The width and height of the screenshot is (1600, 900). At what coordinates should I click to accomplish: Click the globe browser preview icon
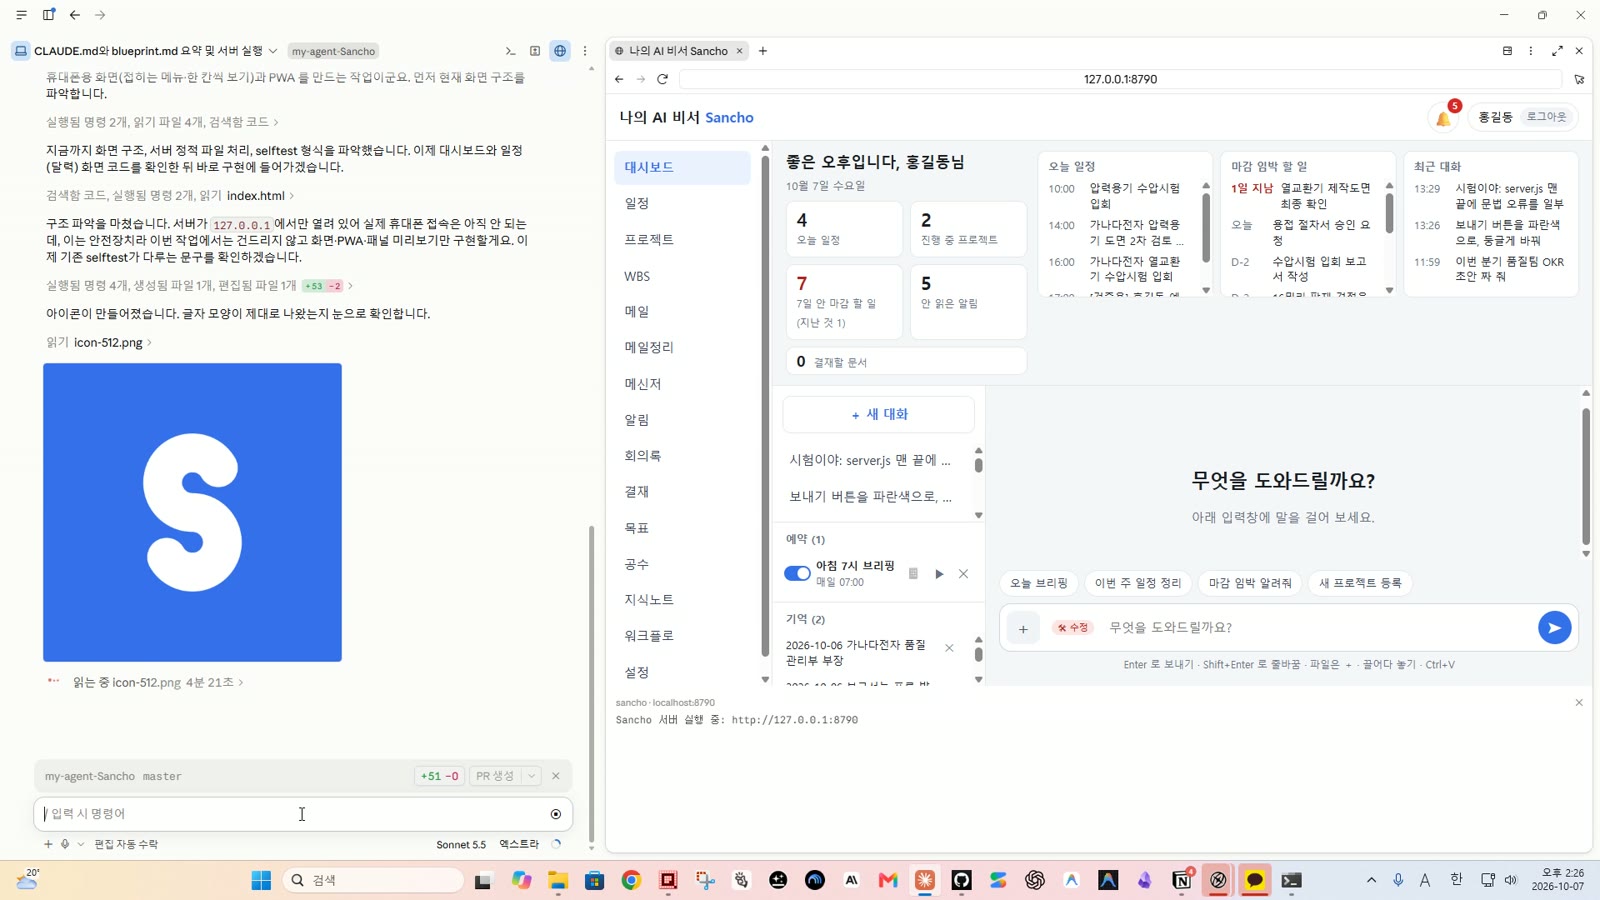(560, 51)
